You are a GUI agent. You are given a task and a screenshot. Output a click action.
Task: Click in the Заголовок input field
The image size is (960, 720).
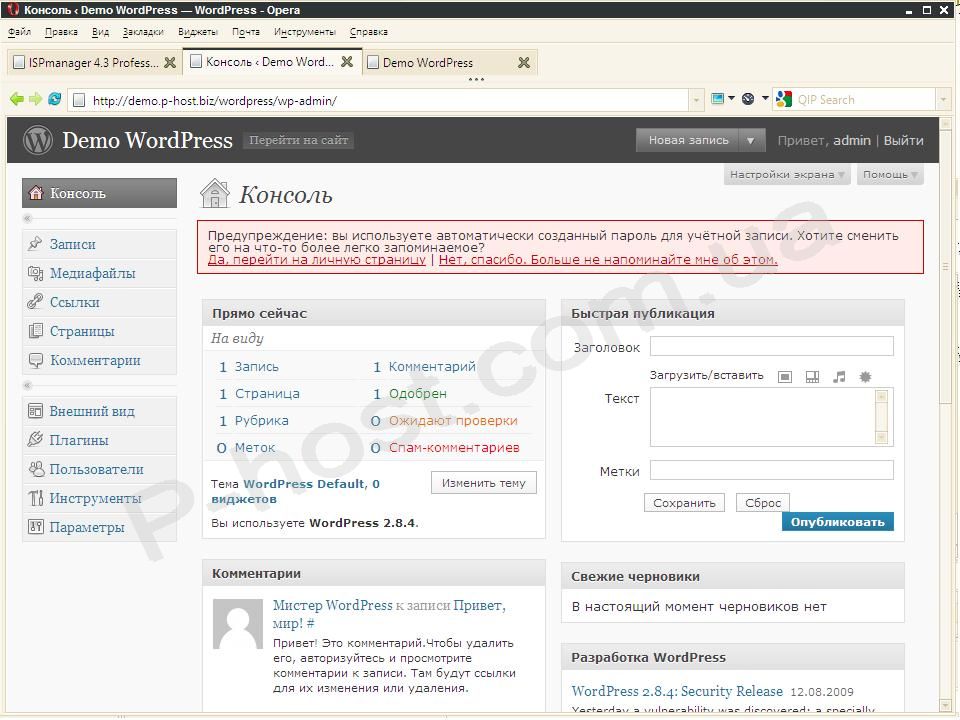coord(771,346)
